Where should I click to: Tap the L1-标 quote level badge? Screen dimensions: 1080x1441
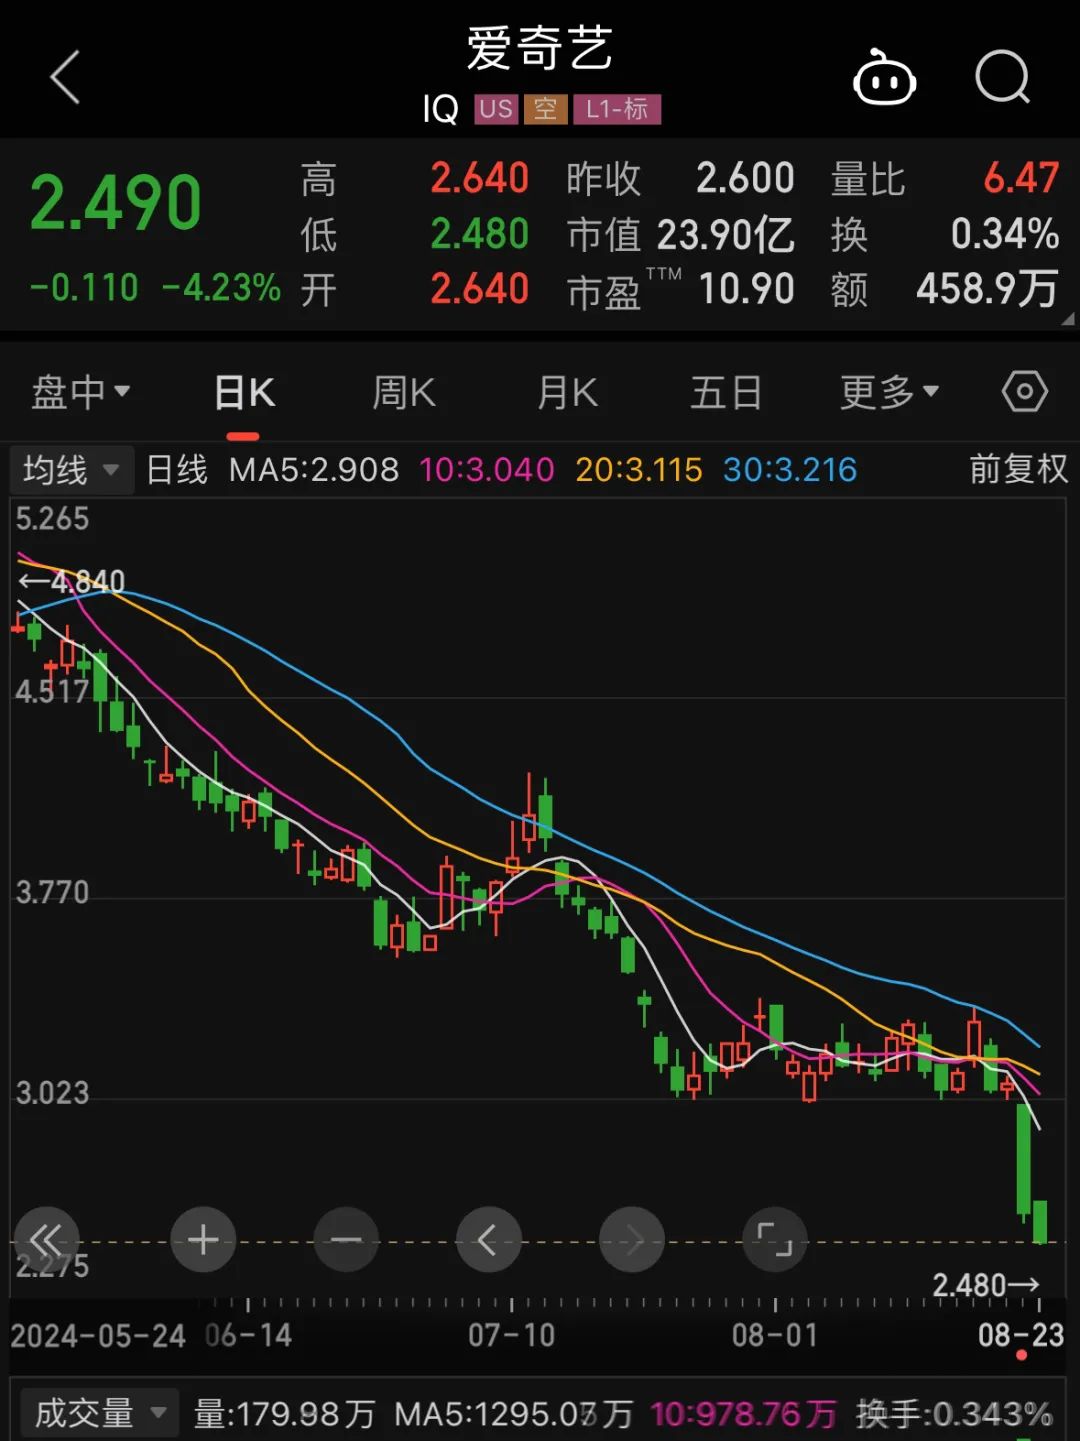click(617, 109)
